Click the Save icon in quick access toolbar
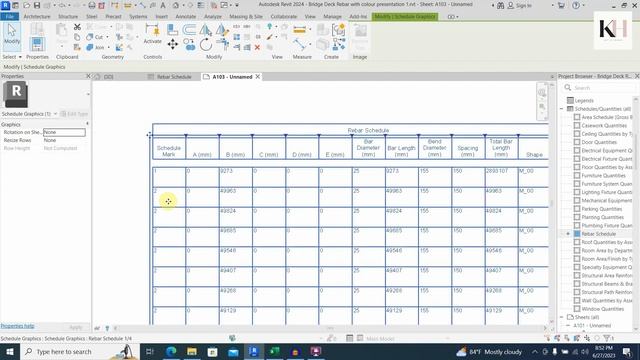The width and height of the screenshot is (640, 360). click(x=37, y=5)
